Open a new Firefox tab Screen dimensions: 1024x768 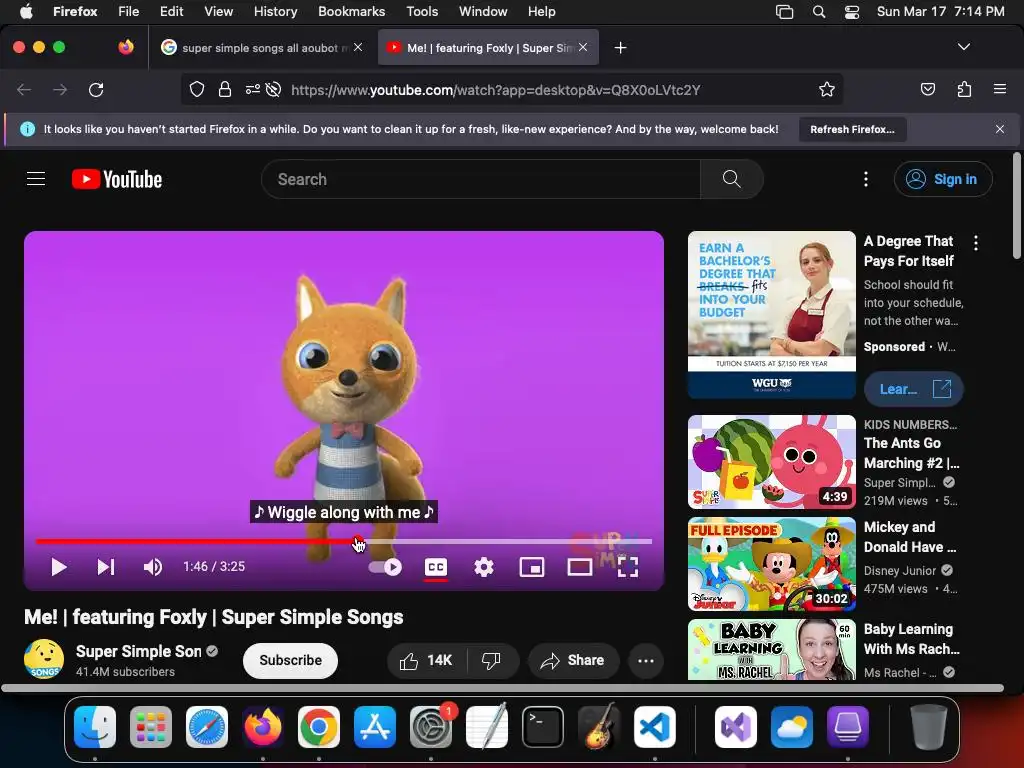click(620, 48)
